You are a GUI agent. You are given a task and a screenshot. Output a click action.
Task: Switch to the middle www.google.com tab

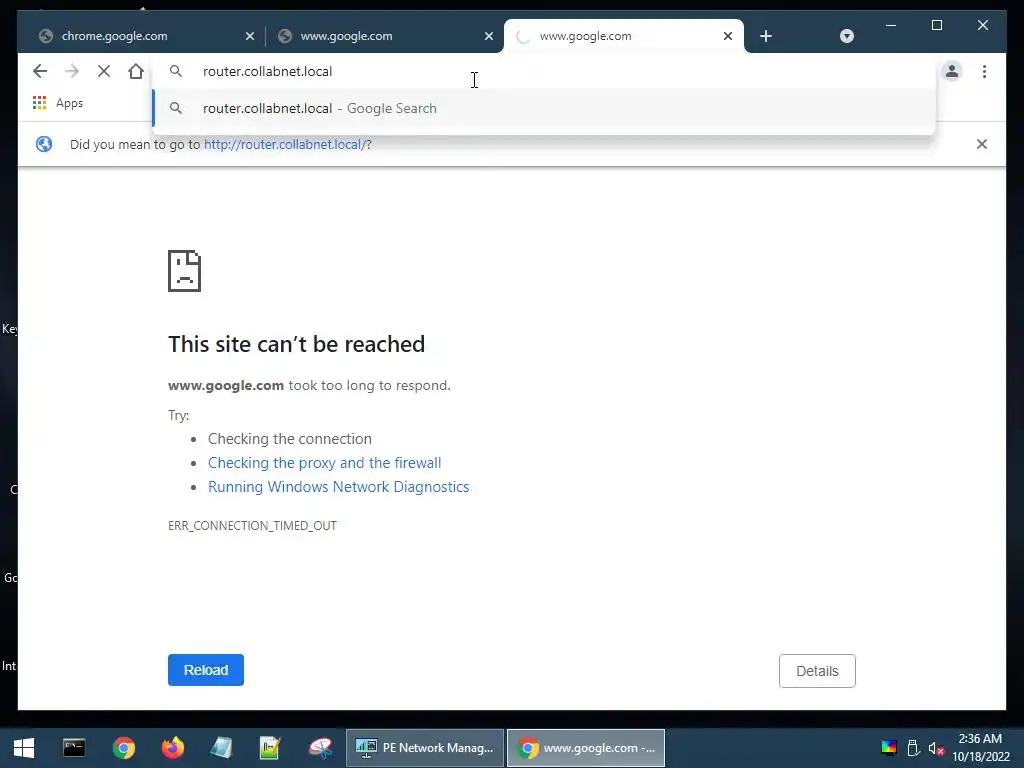click(x=382, y=36)
